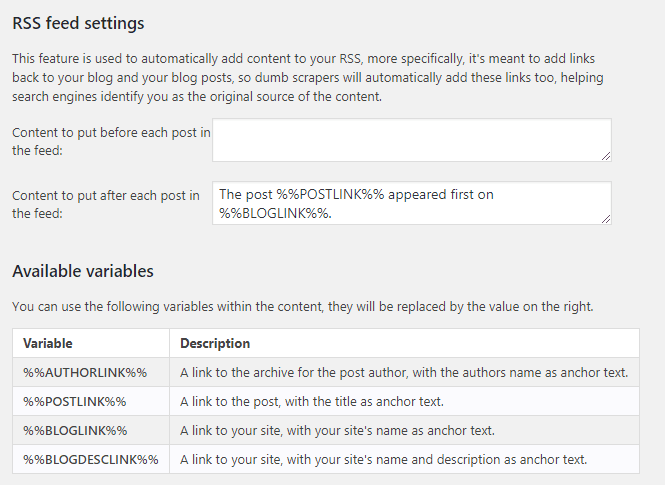Click the description in the %%BLOGLINK%% row
This screenshot has width=665, height=485.
(x=337, y=430)
